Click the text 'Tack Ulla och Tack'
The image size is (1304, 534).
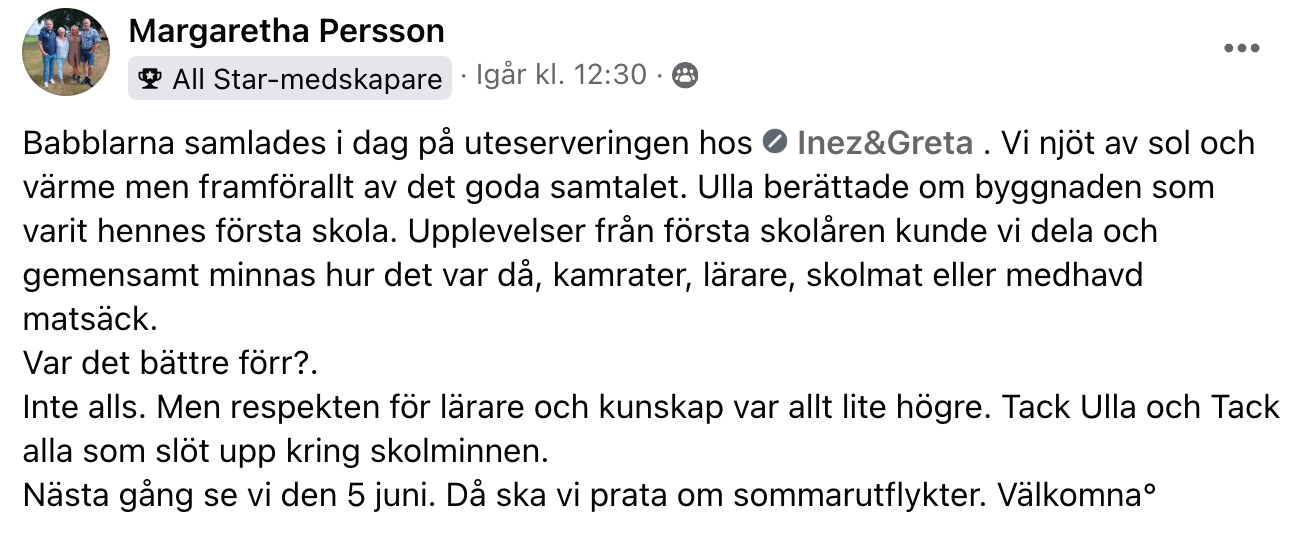(x=1141, y=408)
